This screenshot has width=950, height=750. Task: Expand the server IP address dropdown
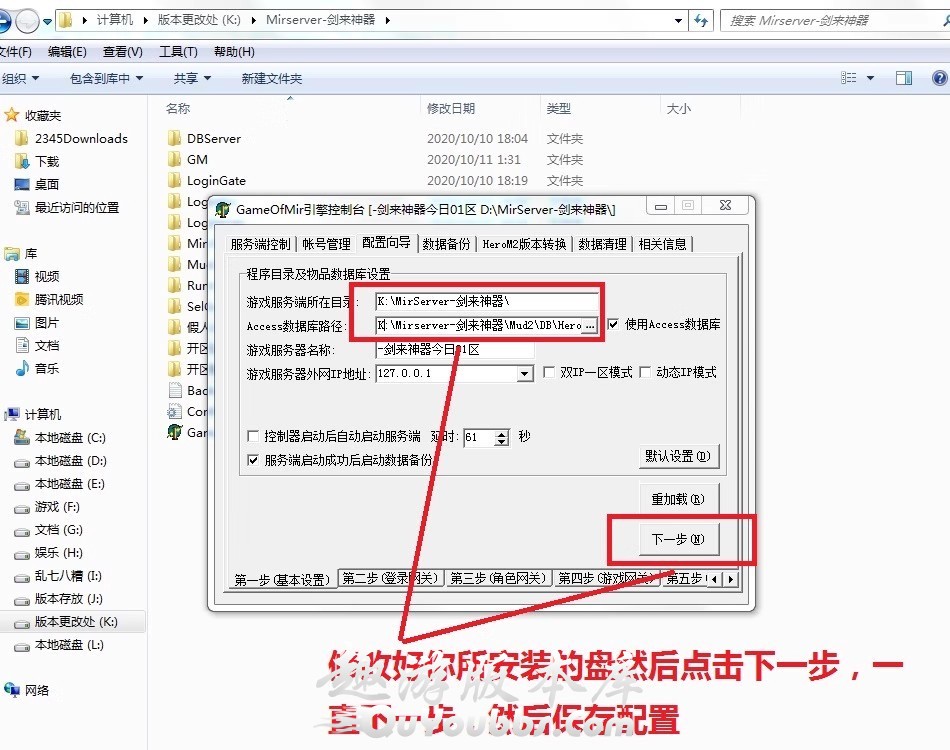524,374
